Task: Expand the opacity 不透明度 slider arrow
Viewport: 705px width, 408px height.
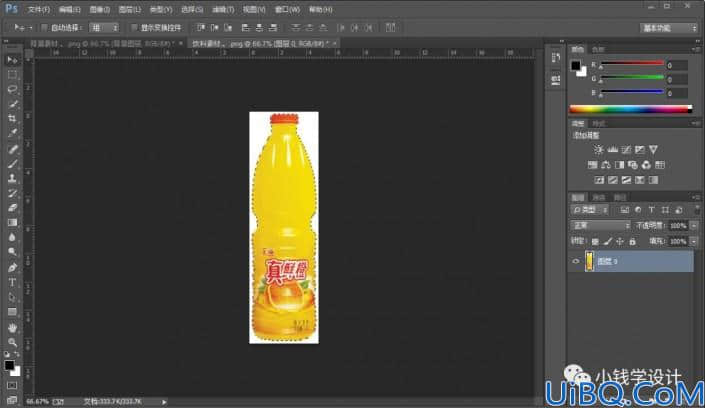Action: click(694, 226)
